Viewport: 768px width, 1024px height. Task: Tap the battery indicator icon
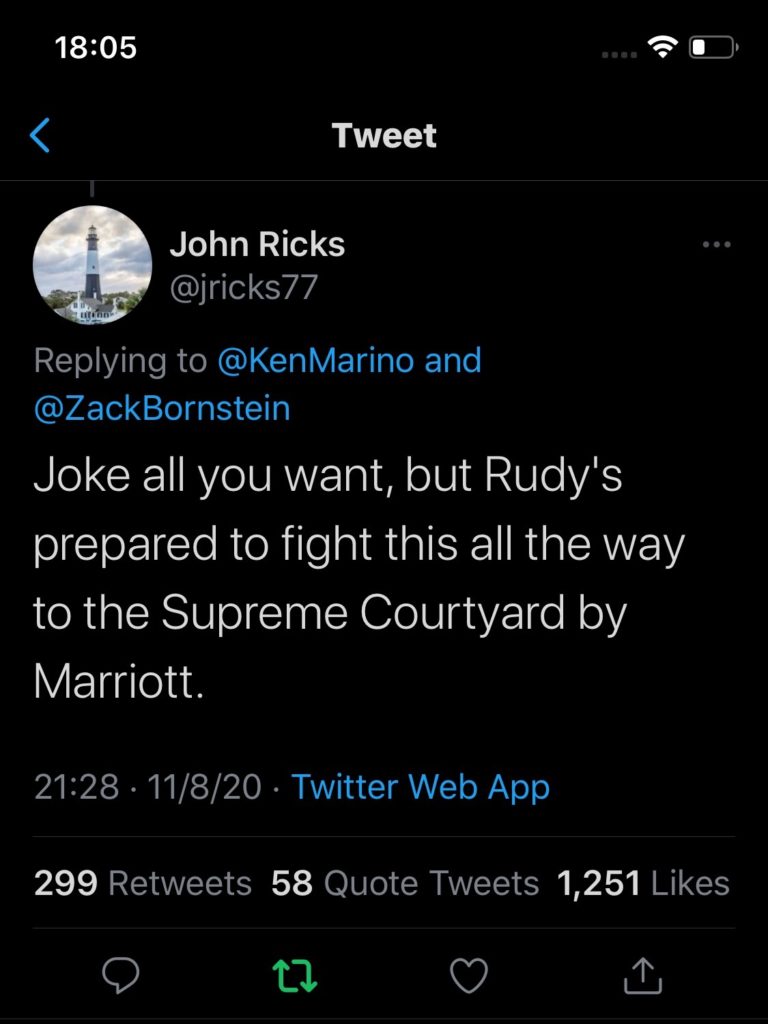(x=714, y=47)
